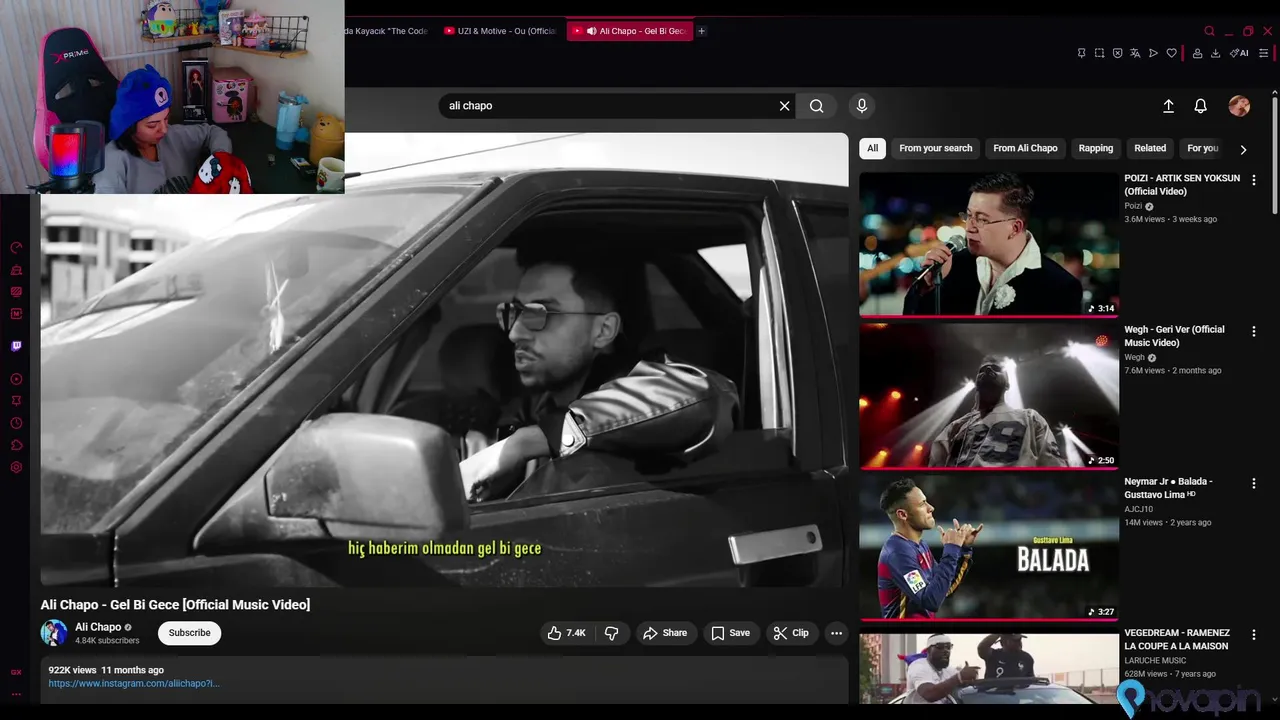The image size is (1280, 720).
Task: Open the ad blocker shield icon
Action: (x=1117, y=53)
